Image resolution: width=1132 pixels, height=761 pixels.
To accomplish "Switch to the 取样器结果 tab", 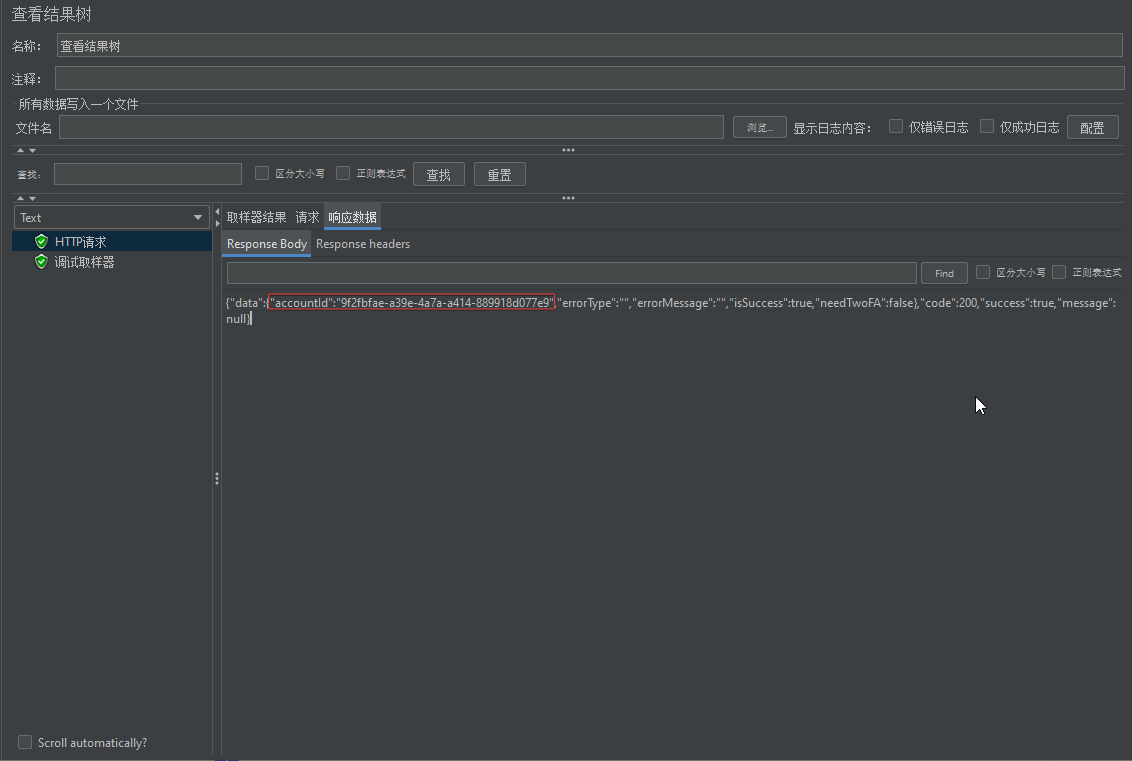I will tap(256, 217).
